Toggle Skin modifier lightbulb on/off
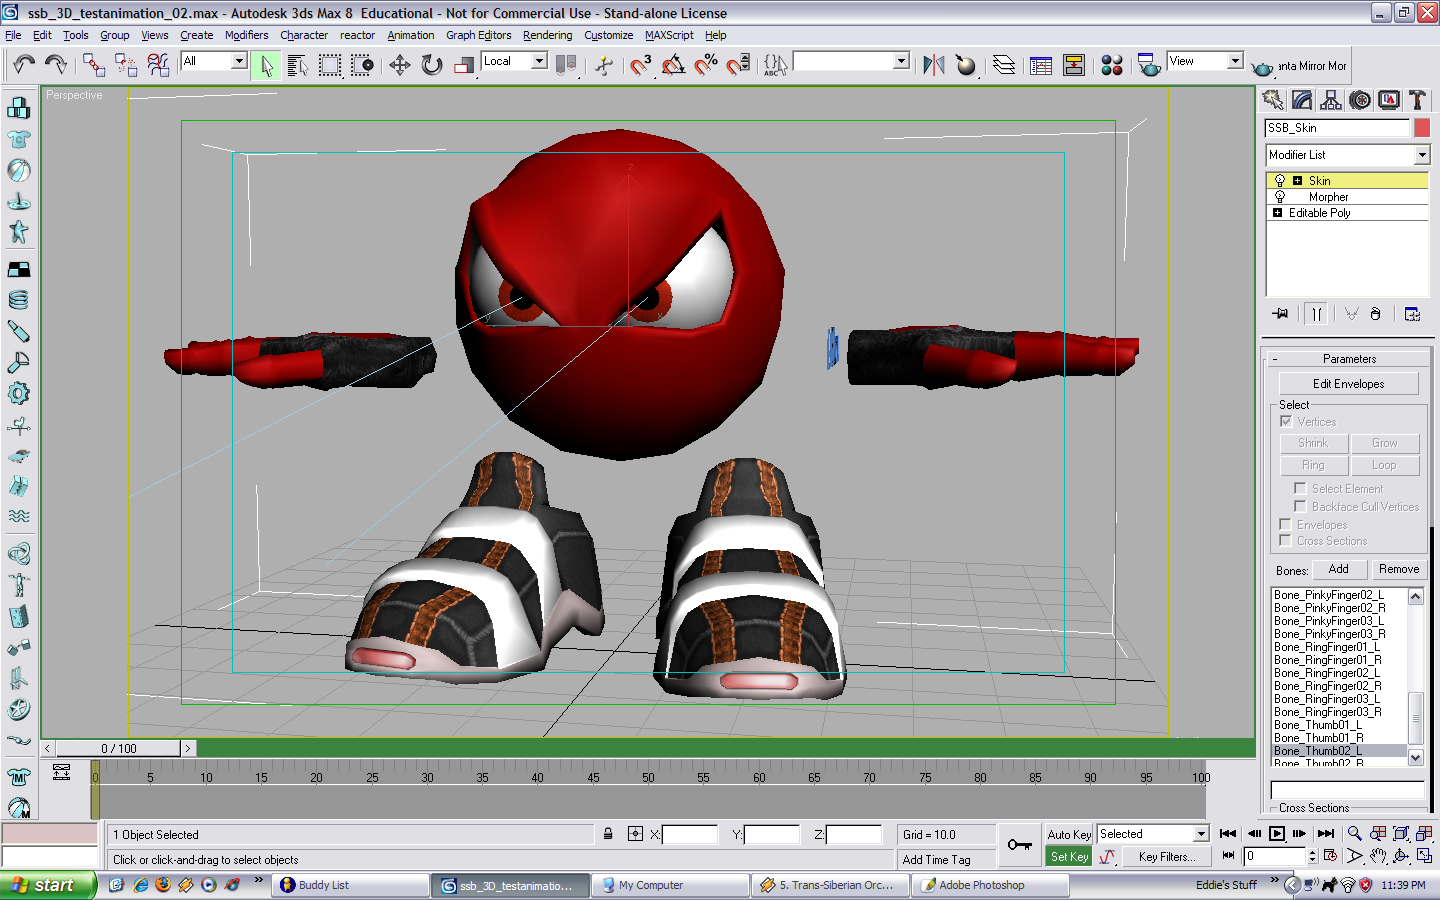This screenshot has height=900, width=1440. click(x=1279, y=181)
